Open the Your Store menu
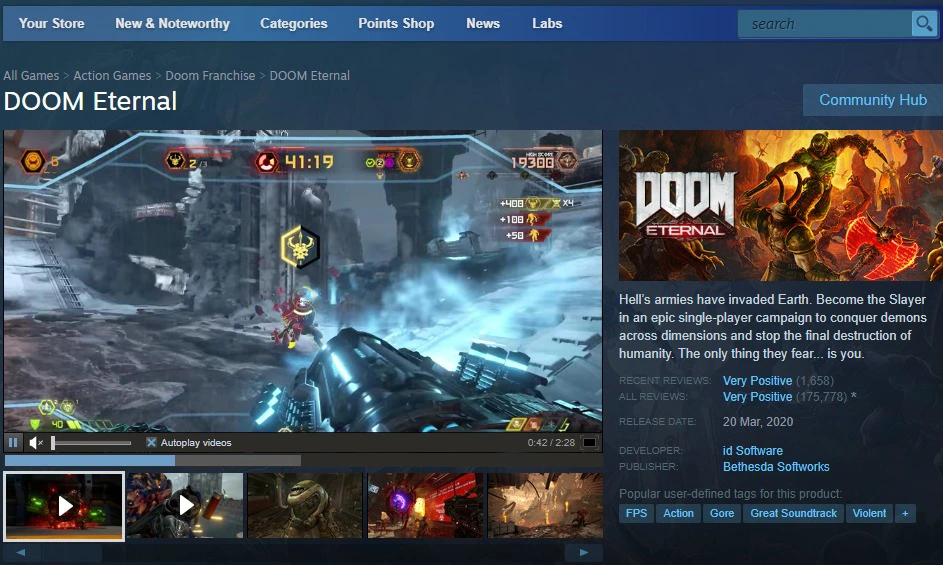The width and height of the screenshot is (943, 565). [x=52, y=23]
